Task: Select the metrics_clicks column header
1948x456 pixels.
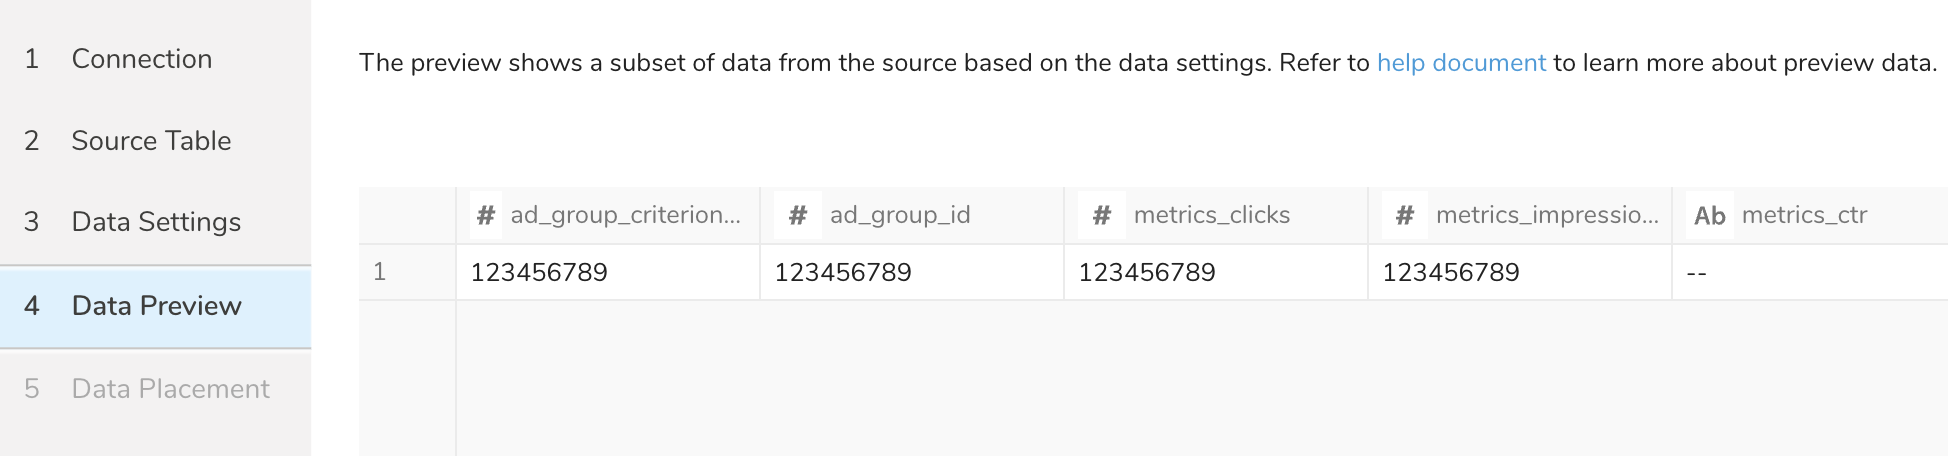Action: (1211, 216)
